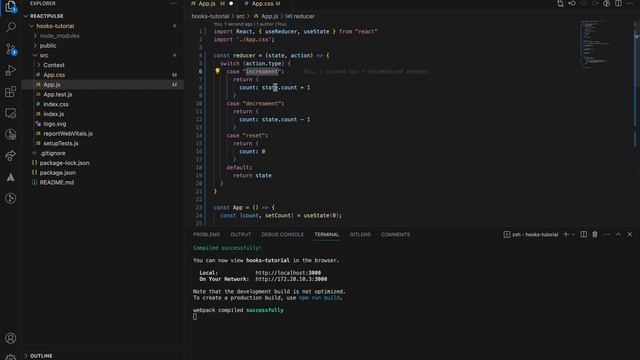Image resolution: width=640 pixels, height=360 pixels.
Task: Open the Accounts menu icon
Action: point(11,338)
